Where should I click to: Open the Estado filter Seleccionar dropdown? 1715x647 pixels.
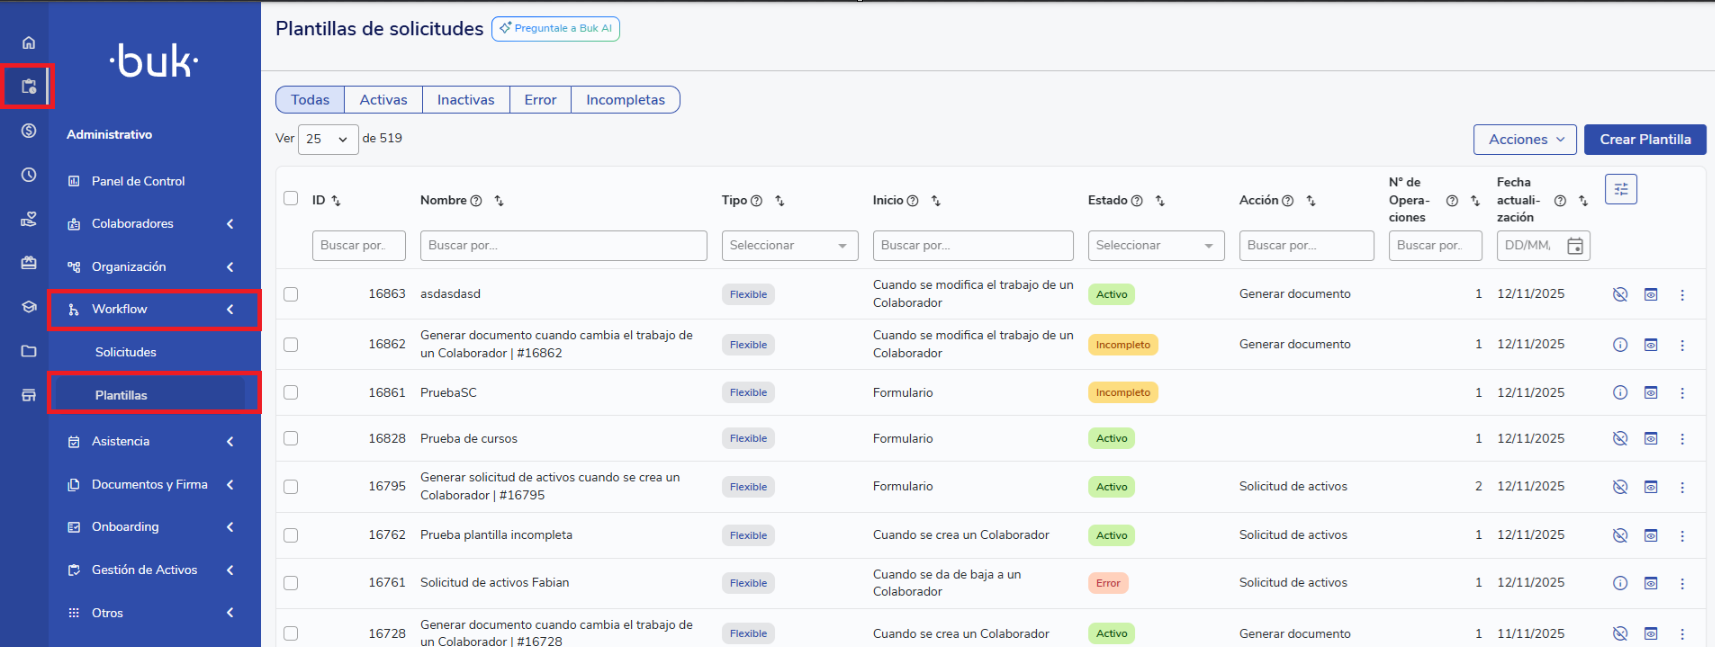click(x=1155, y=246)
